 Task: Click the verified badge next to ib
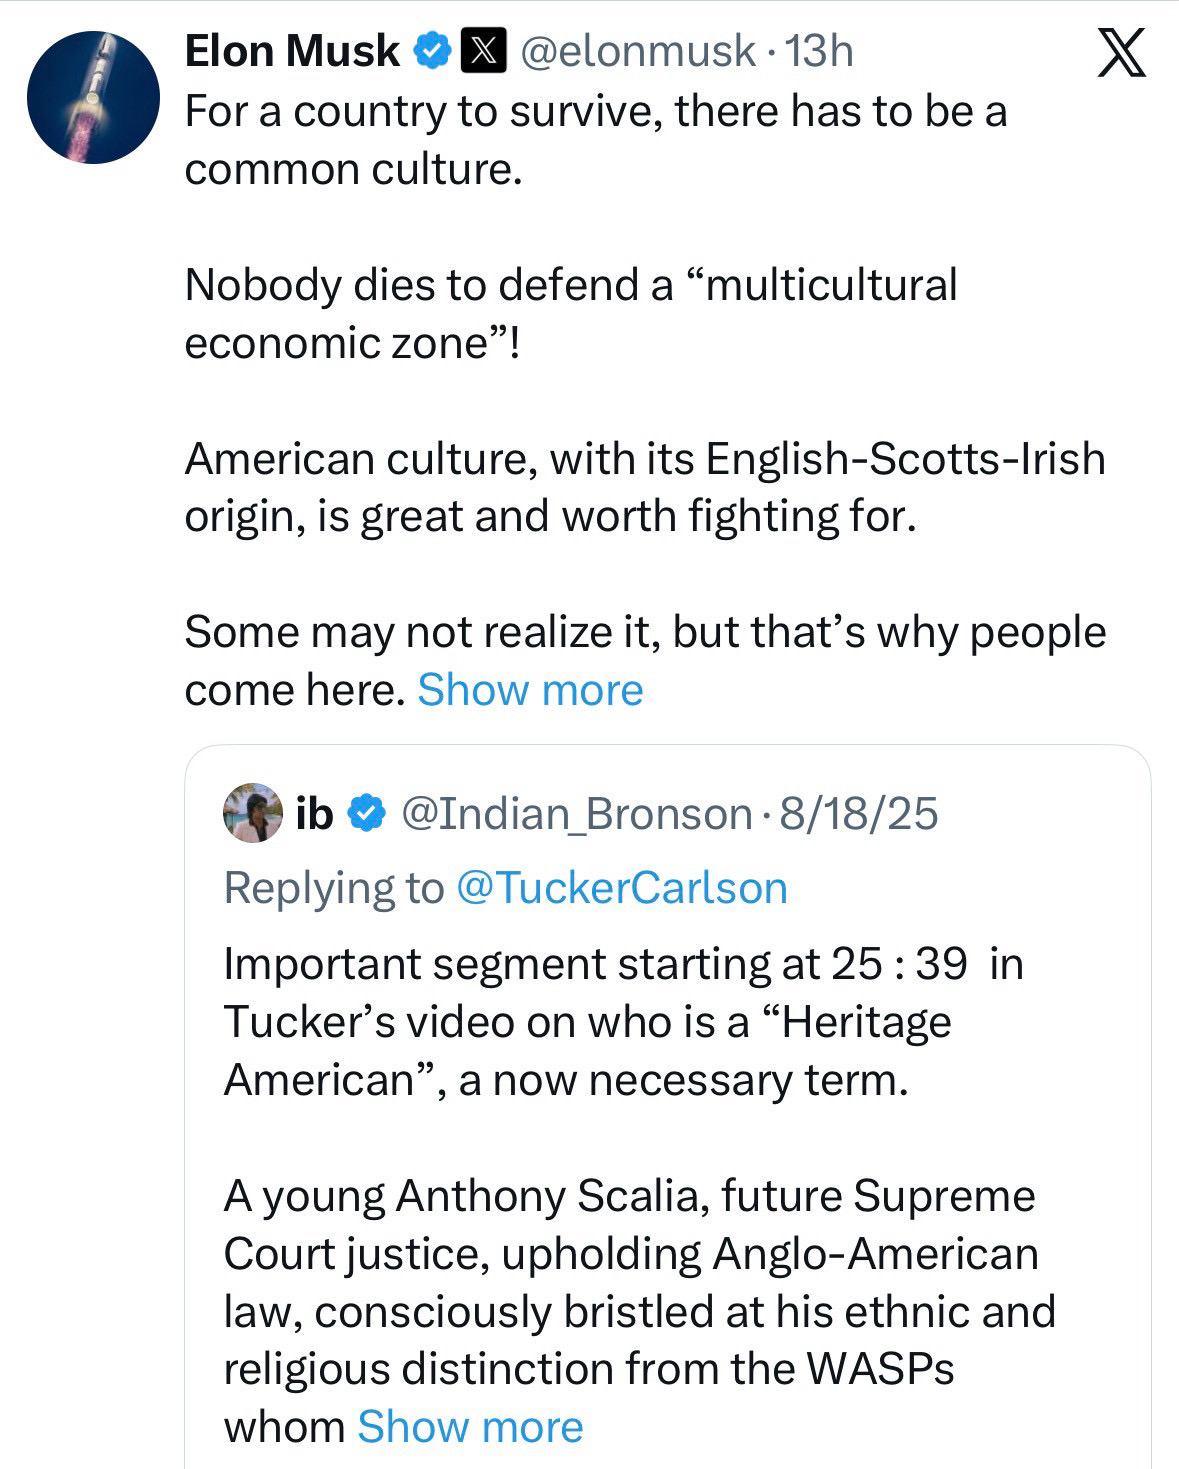367,814
